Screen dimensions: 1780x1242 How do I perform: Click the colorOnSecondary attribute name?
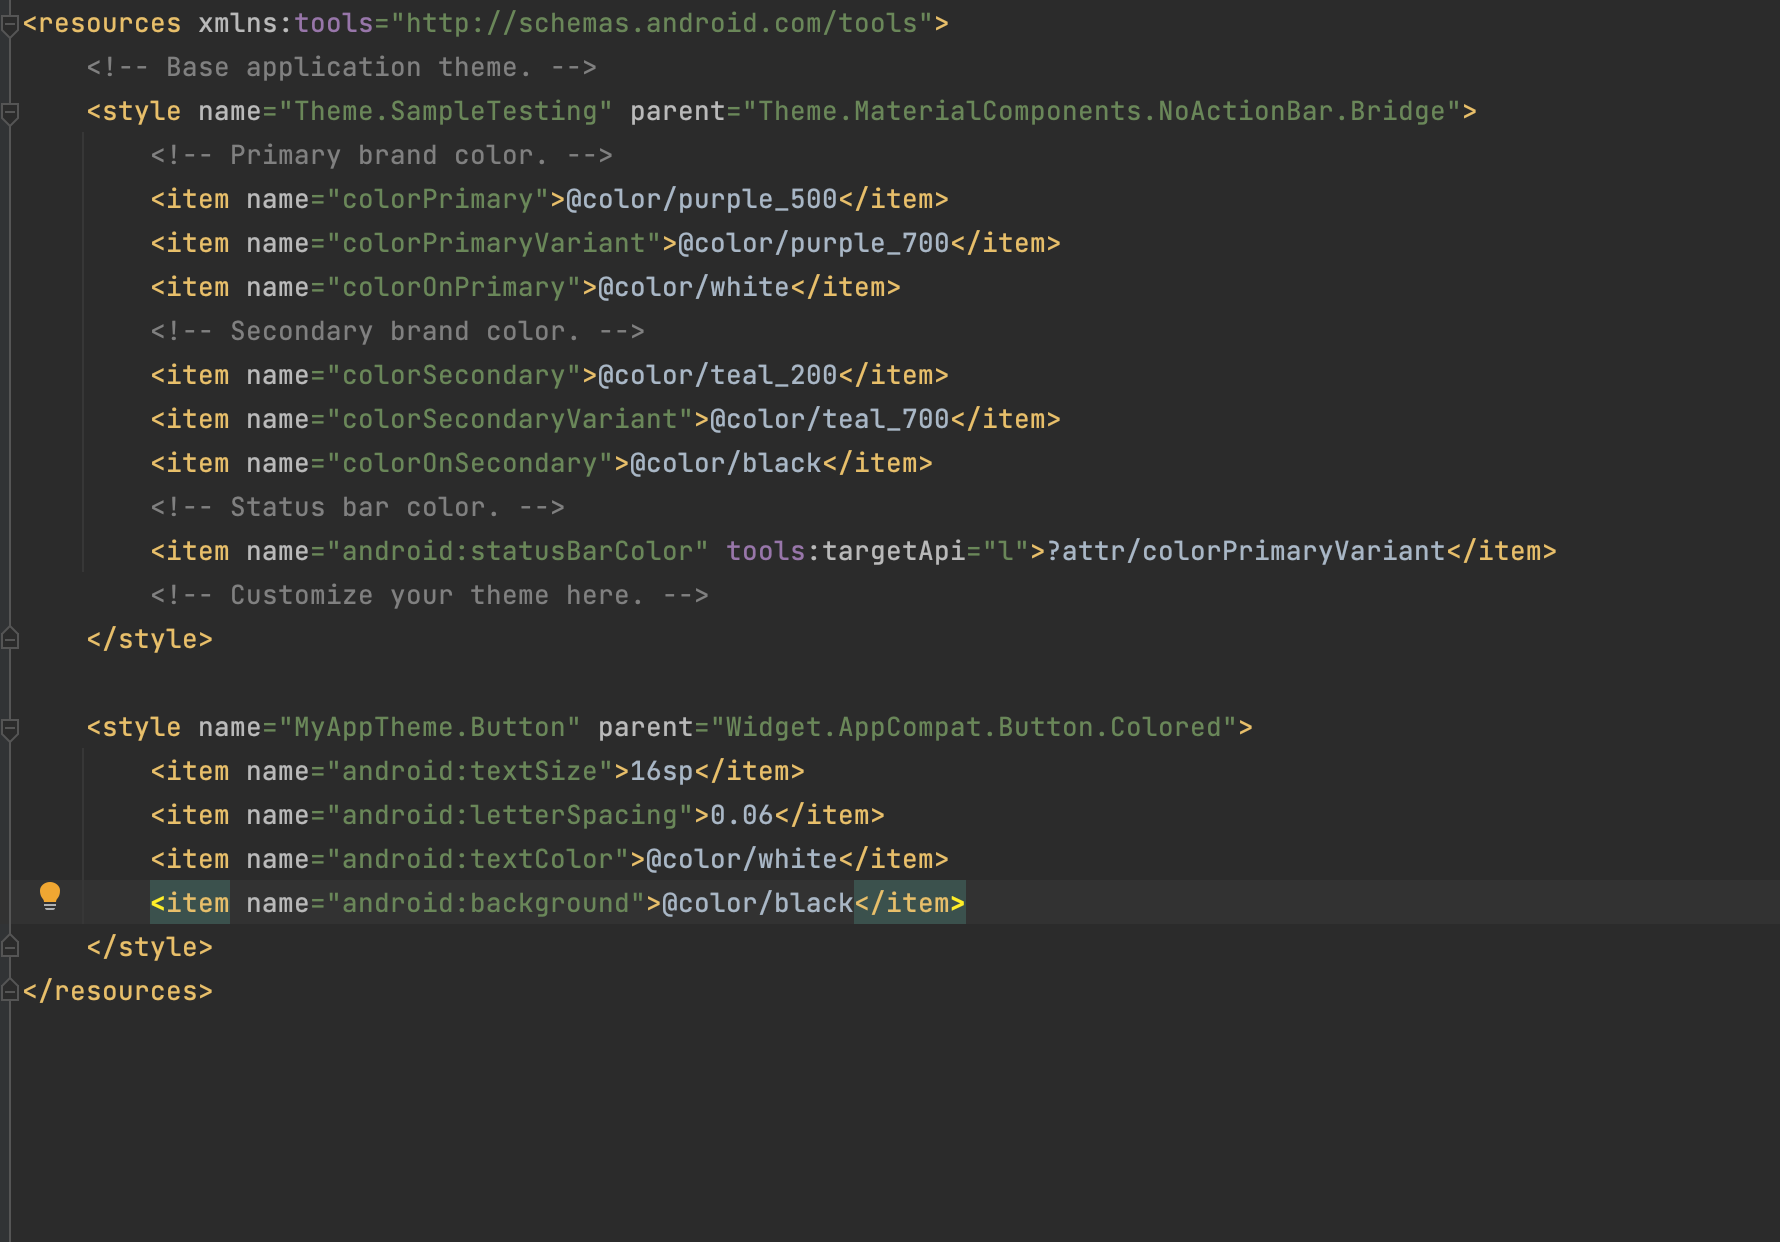click(470, 464)
